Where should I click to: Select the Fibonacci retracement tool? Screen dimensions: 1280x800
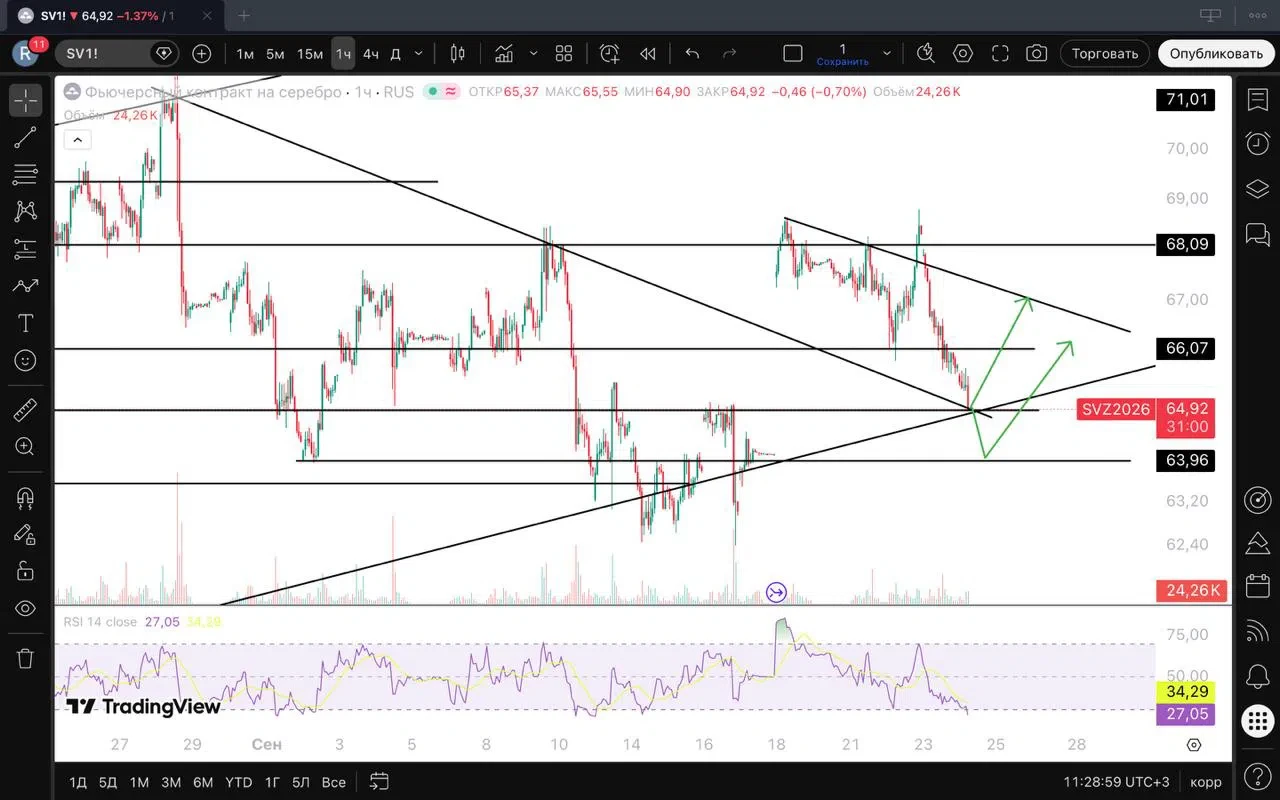click(25, 175)
